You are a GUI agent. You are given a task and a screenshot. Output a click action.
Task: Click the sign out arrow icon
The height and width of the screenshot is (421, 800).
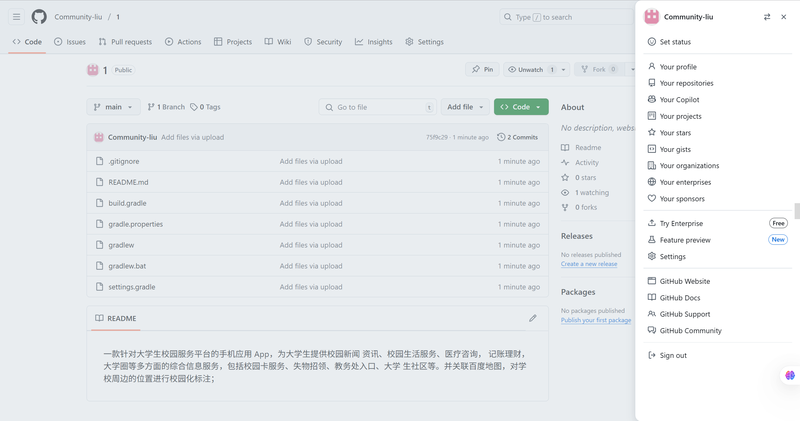[x=652, y=355]
